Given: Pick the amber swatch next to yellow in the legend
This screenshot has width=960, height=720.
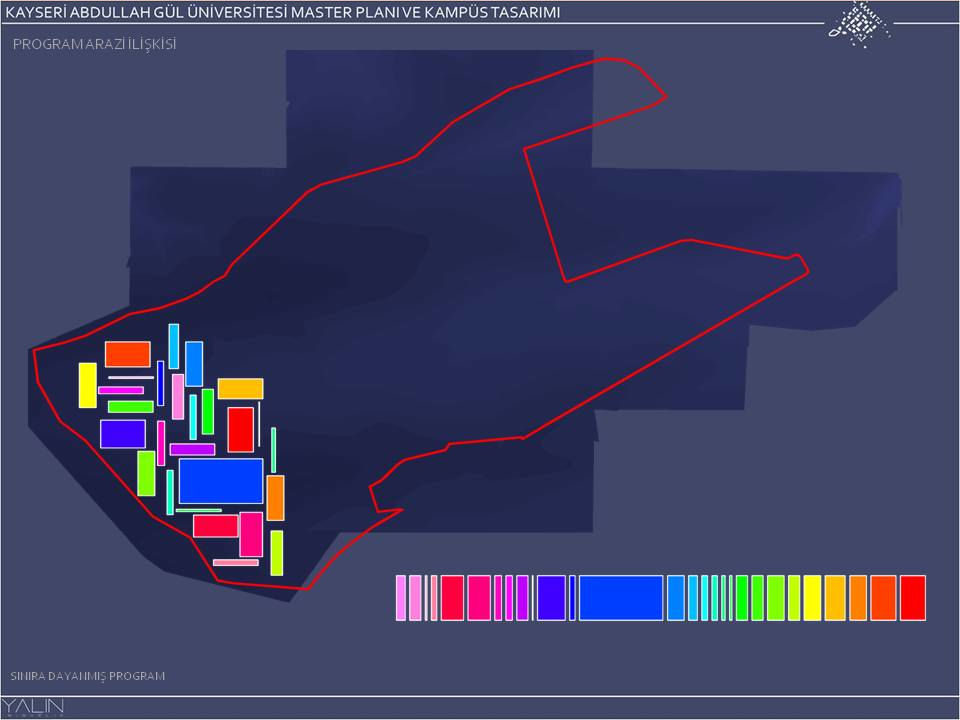Looking at the screenshot, I should pyautogui.click(x=835, y=597).
